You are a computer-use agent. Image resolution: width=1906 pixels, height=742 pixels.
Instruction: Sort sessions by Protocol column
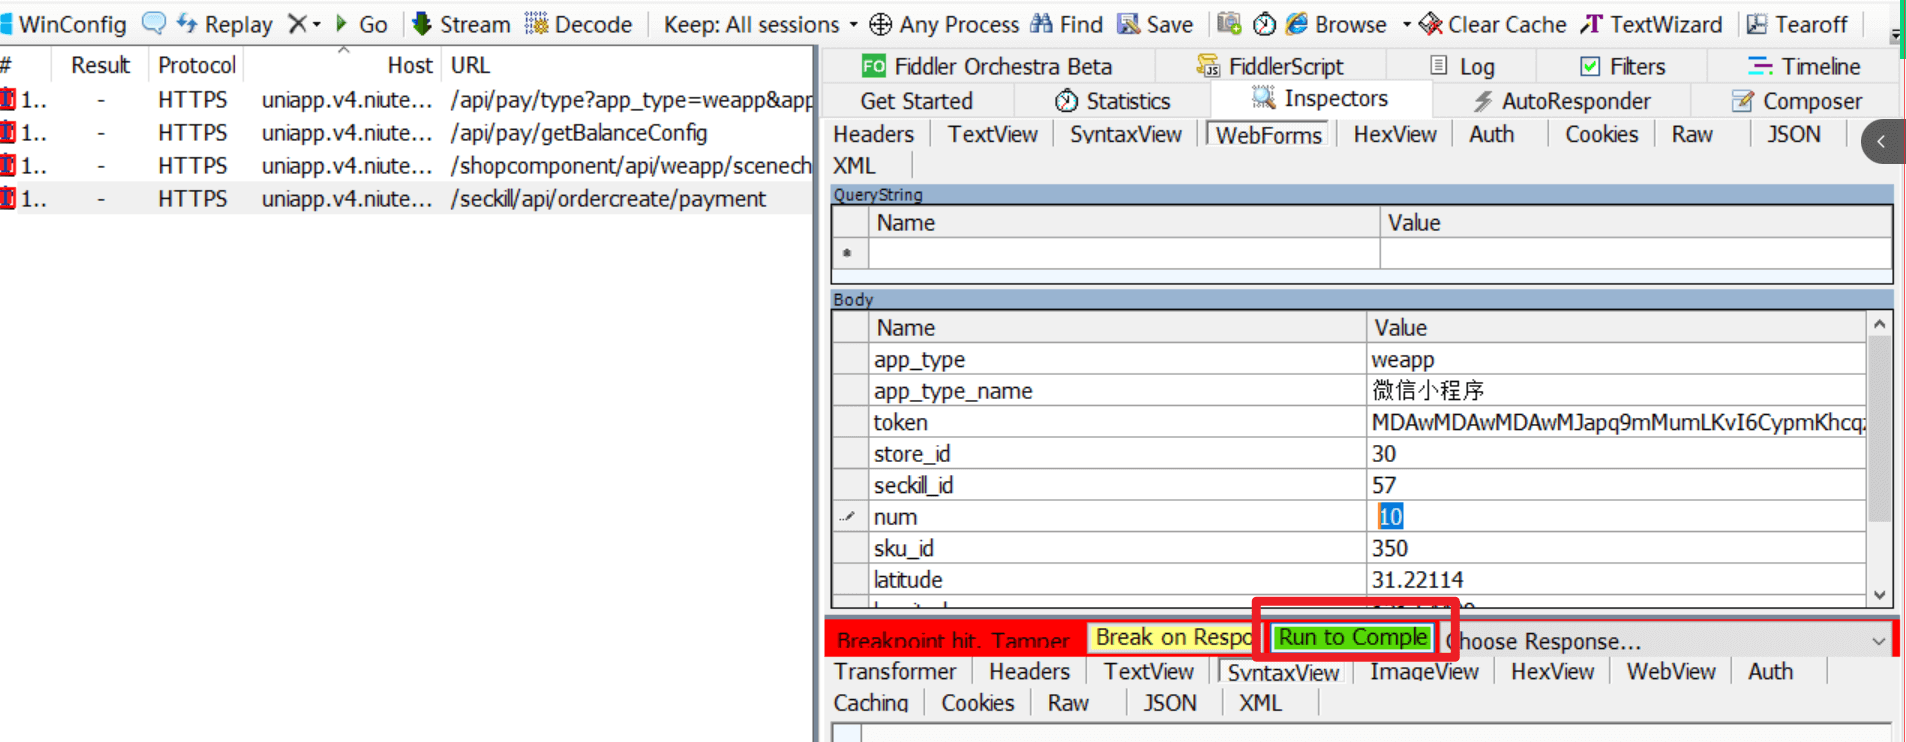(x=197, y=65)
